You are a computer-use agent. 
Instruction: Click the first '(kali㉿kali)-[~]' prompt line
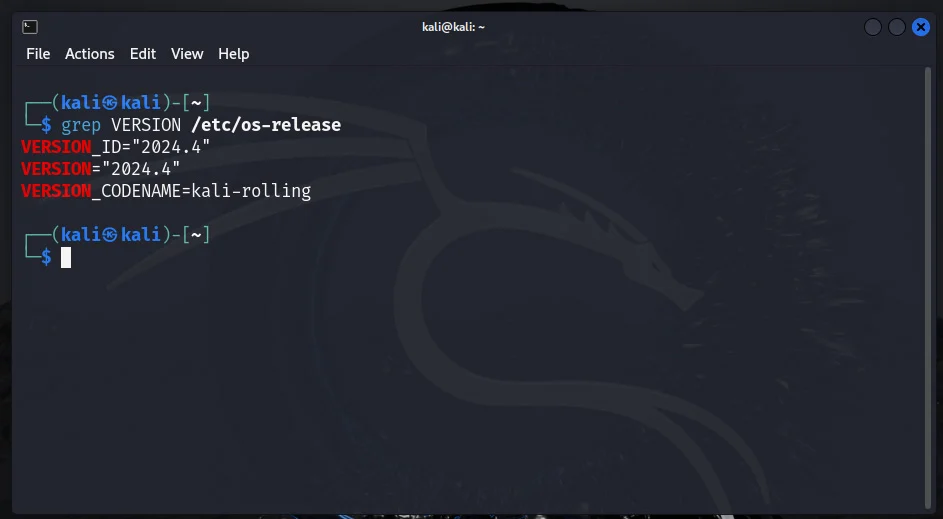tap(131, 102)
